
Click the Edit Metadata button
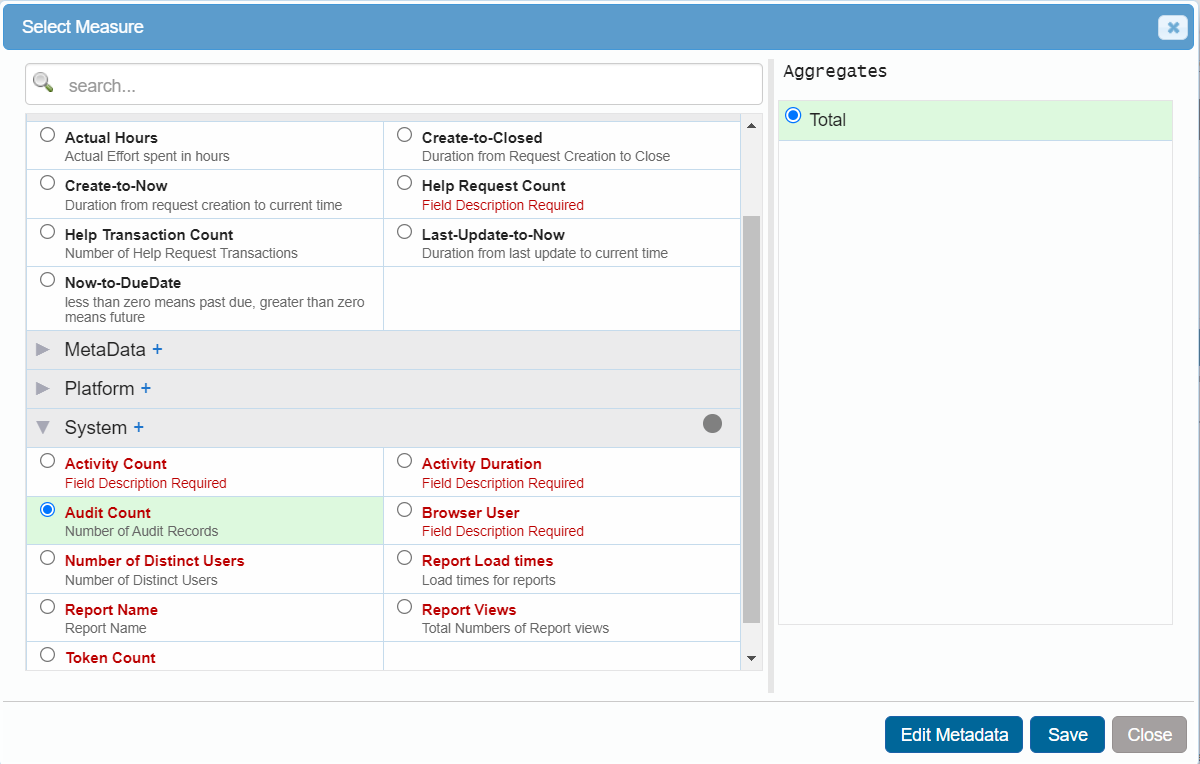click(953, 735)
